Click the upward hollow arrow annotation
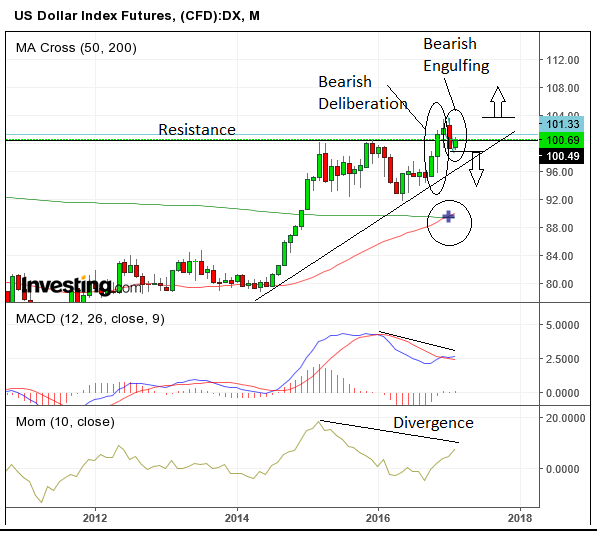 498,100
